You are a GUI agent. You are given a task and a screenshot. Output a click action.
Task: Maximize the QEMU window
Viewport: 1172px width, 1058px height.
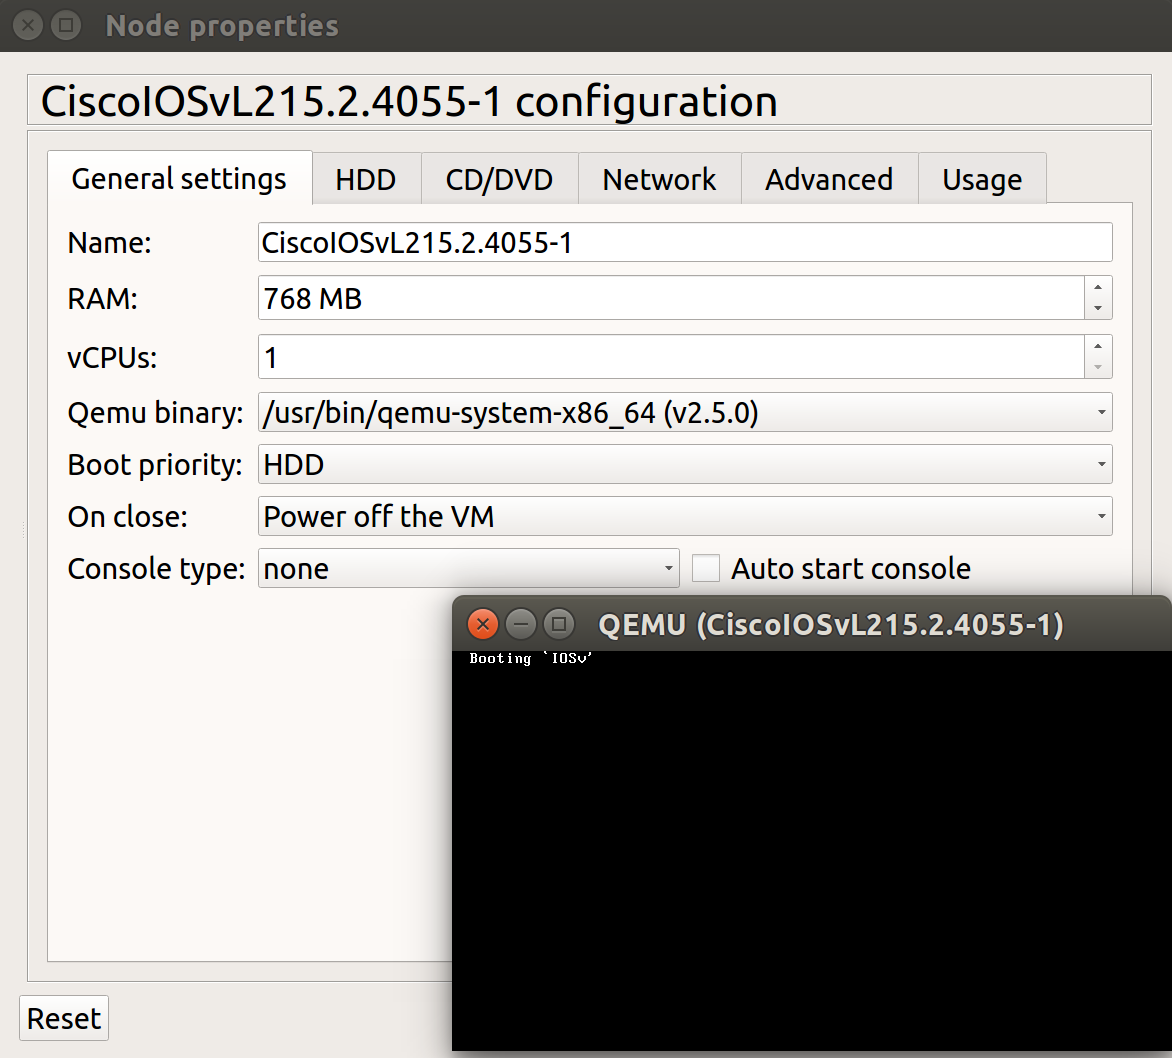click(558, 624)
